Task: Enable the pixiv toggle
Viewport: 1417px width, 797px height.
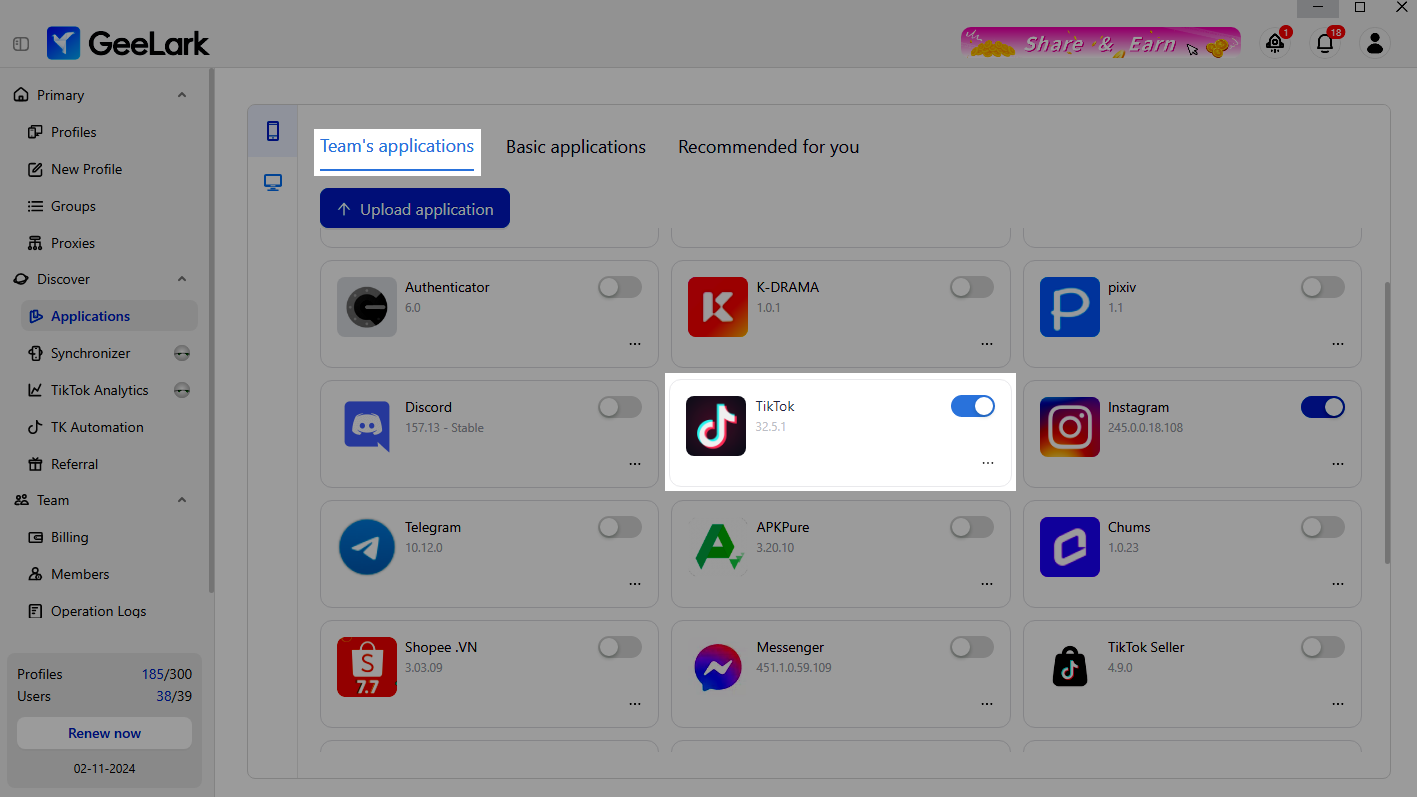Action: [1323, 287]
